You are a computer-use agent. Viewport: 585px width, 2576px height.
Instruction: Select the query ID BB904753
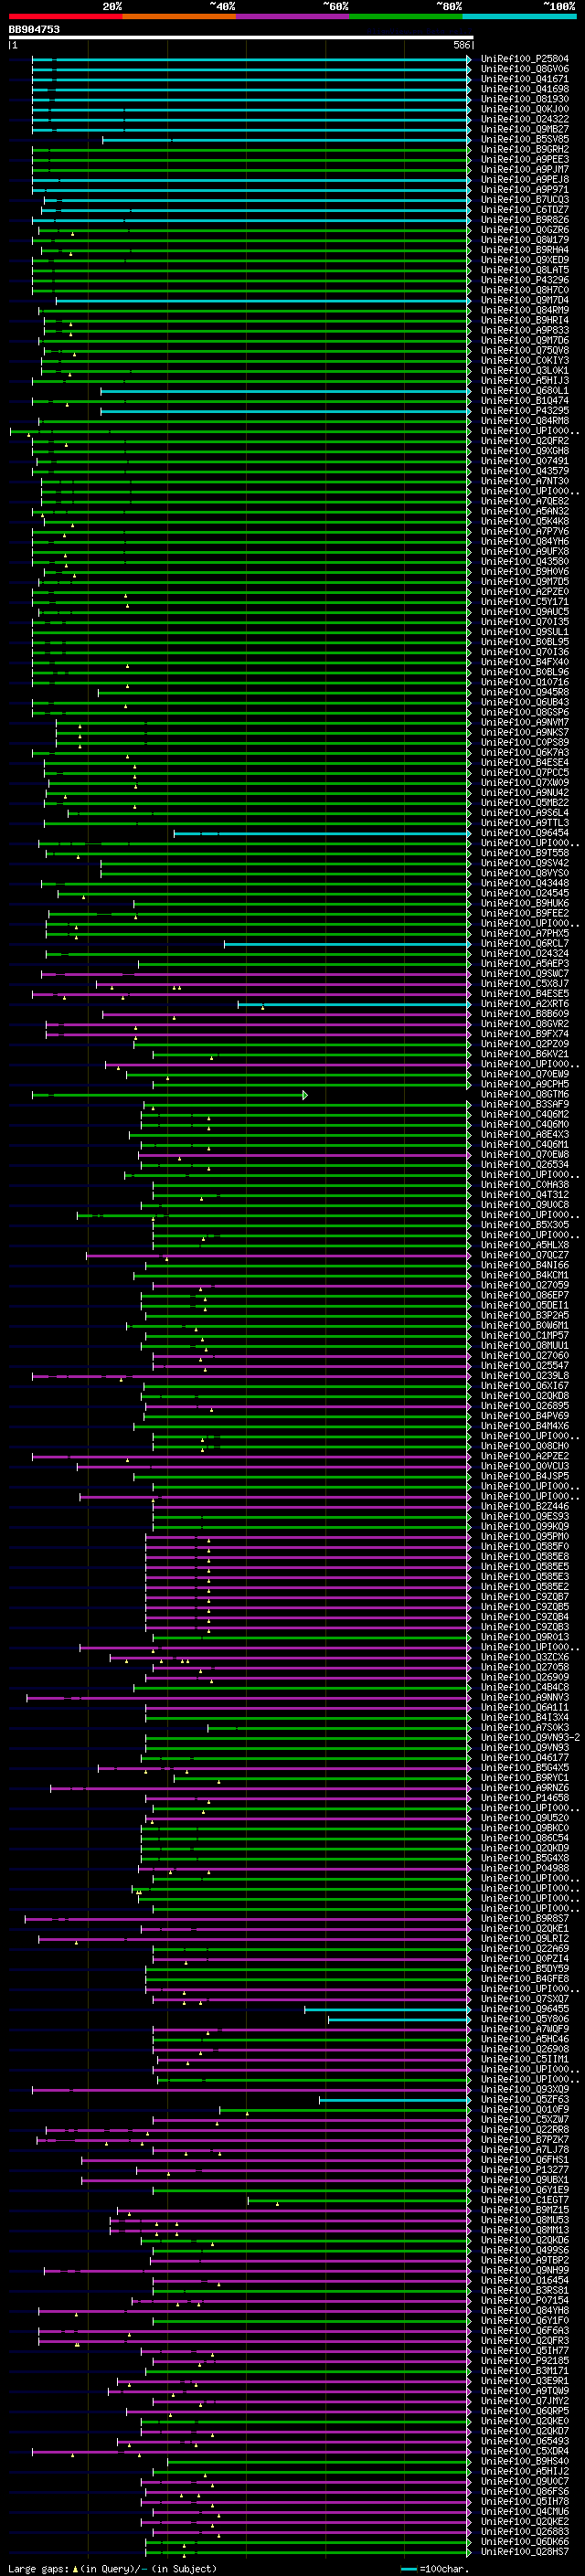point(34,29)
